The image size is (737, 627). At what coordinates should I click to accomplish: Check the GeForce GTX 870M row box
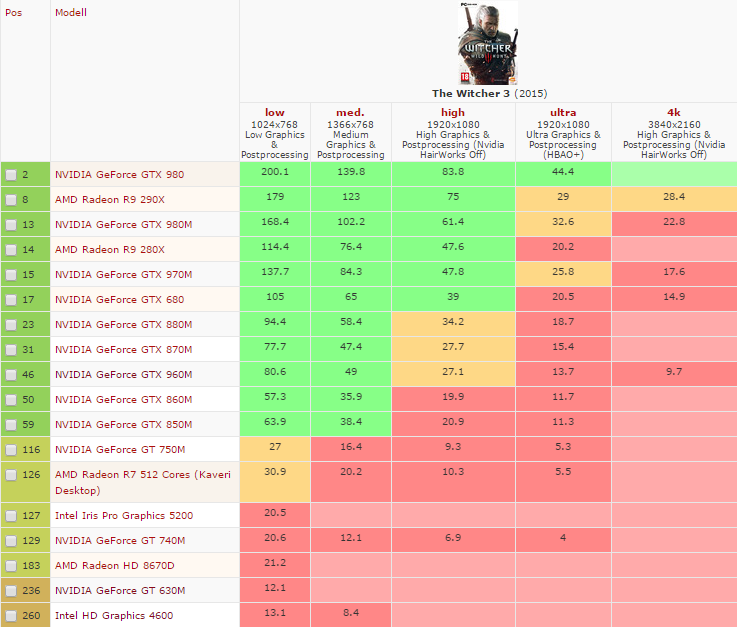tap(11, 350)
